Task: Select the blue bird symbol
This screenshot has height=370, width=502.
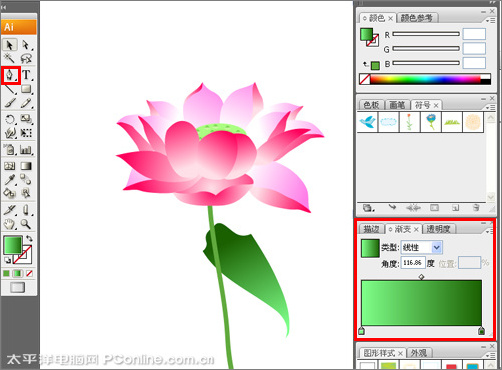Action: pyautogui.click(x=367, y=122)
